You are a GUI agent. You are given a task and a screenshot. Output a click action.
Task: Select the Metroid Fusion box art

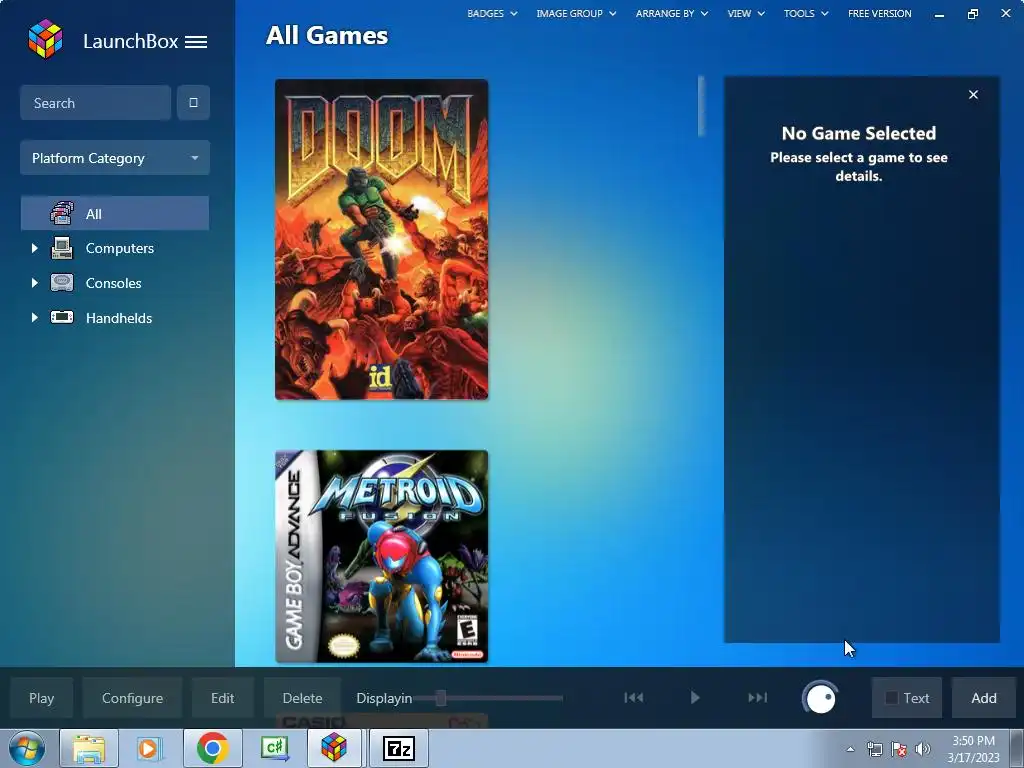tap(381, 556)
